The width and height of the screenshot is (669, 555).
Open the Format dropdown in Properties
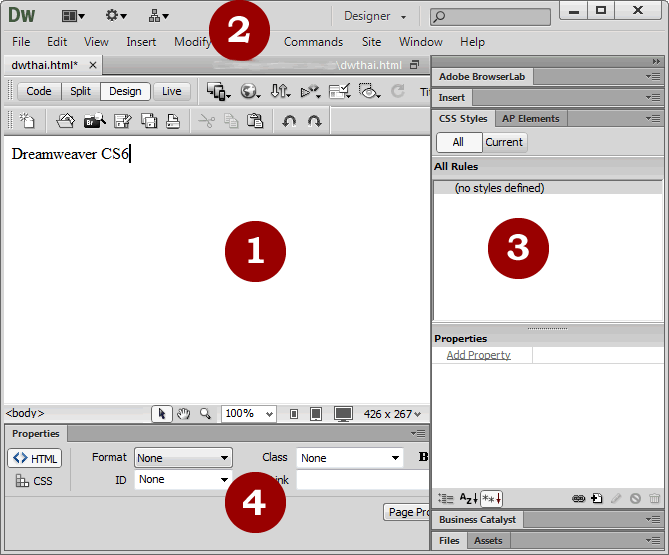pyautogui.click(x=183, y=458)
